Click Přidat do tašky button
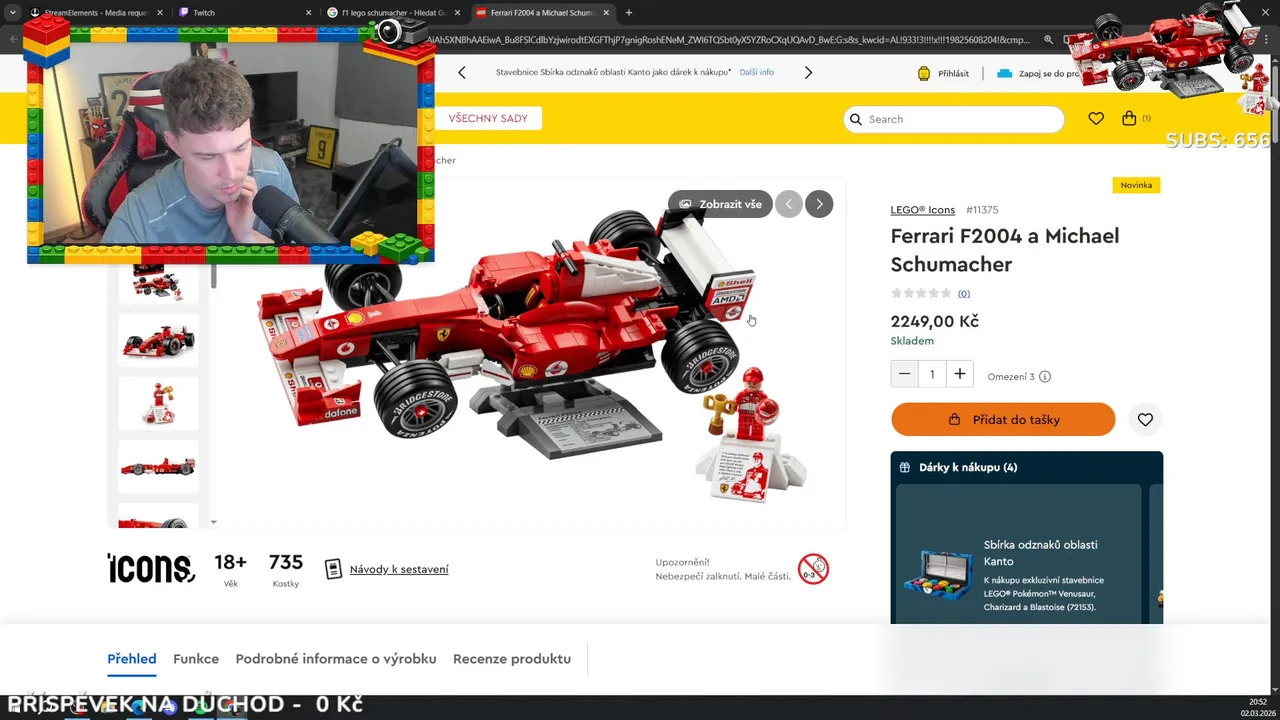1280x720 pixels. (1003, 420)
